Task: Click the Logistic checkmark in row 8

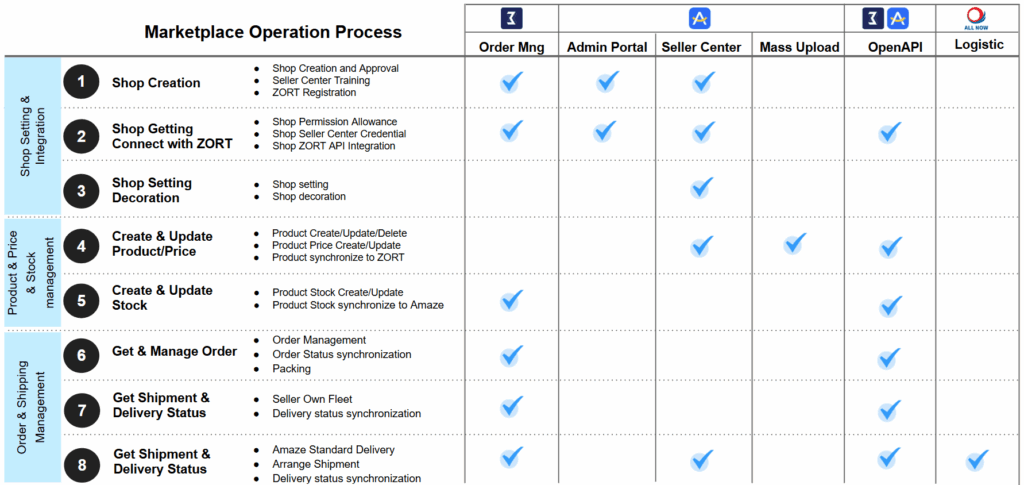Action: pos(977,460)
